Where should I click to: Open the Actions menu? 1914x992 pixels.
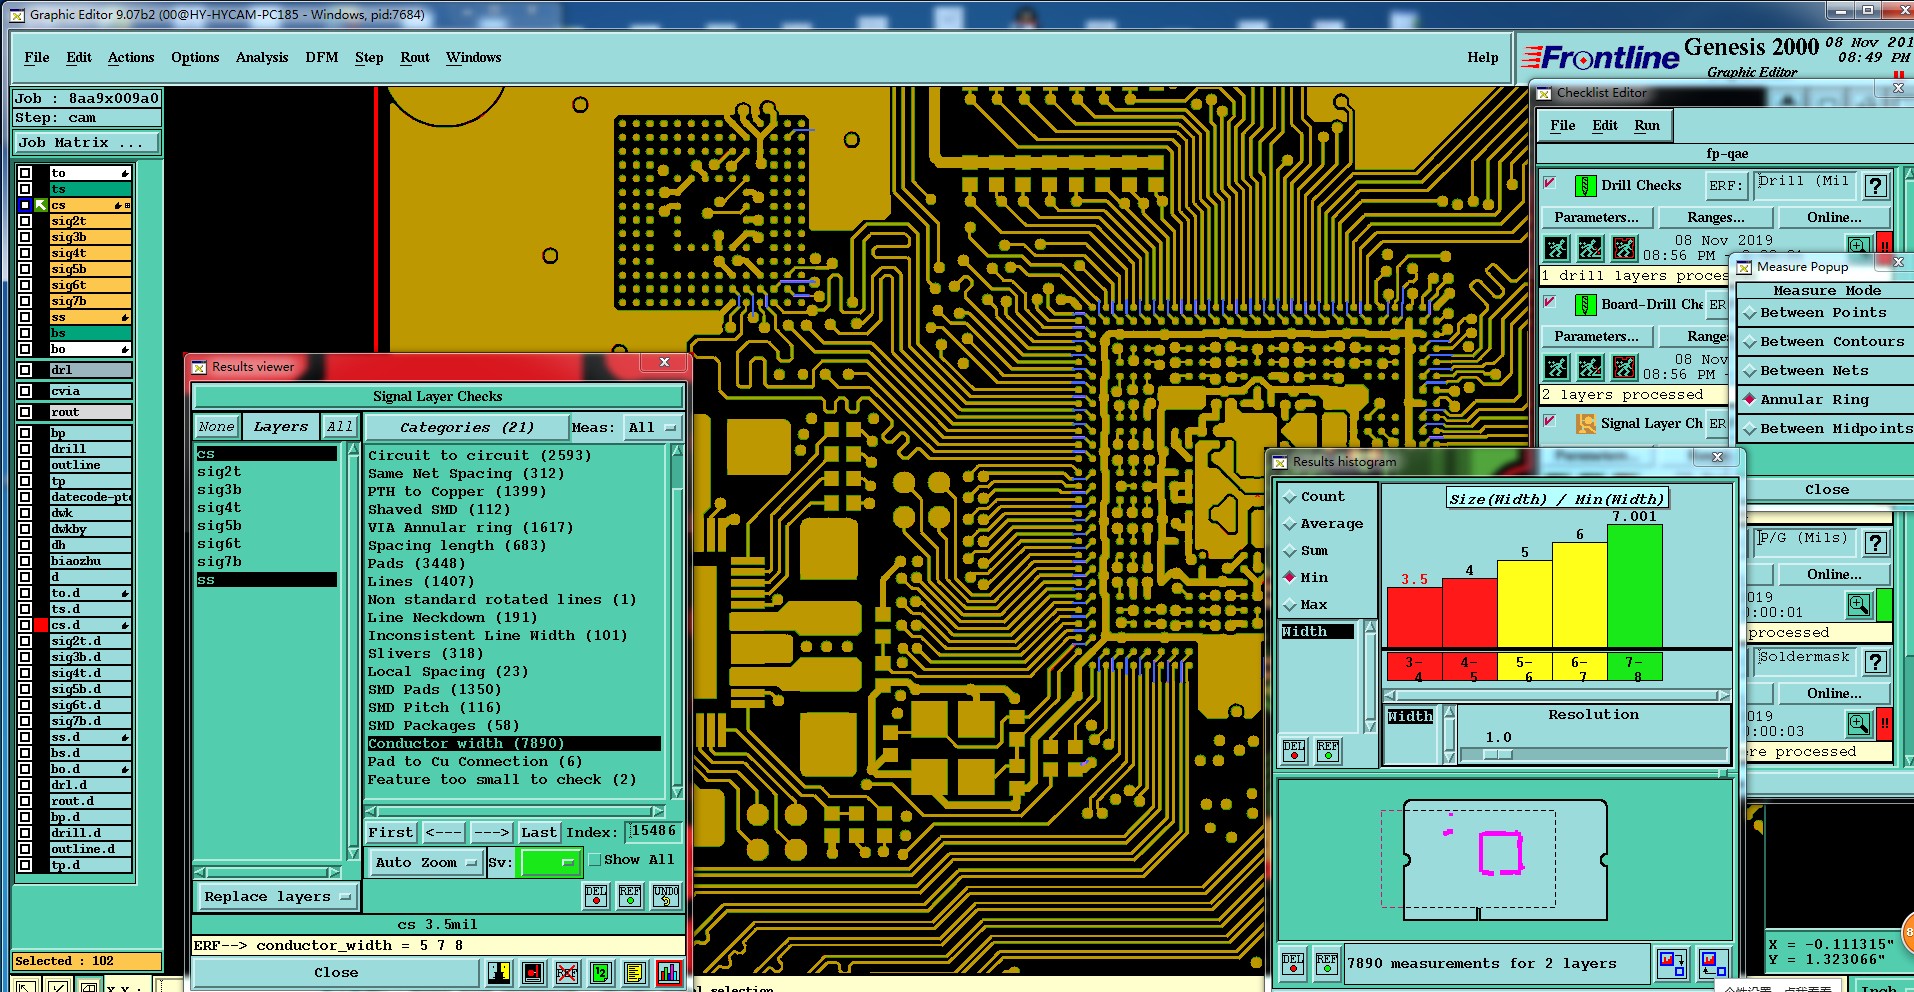131,57
